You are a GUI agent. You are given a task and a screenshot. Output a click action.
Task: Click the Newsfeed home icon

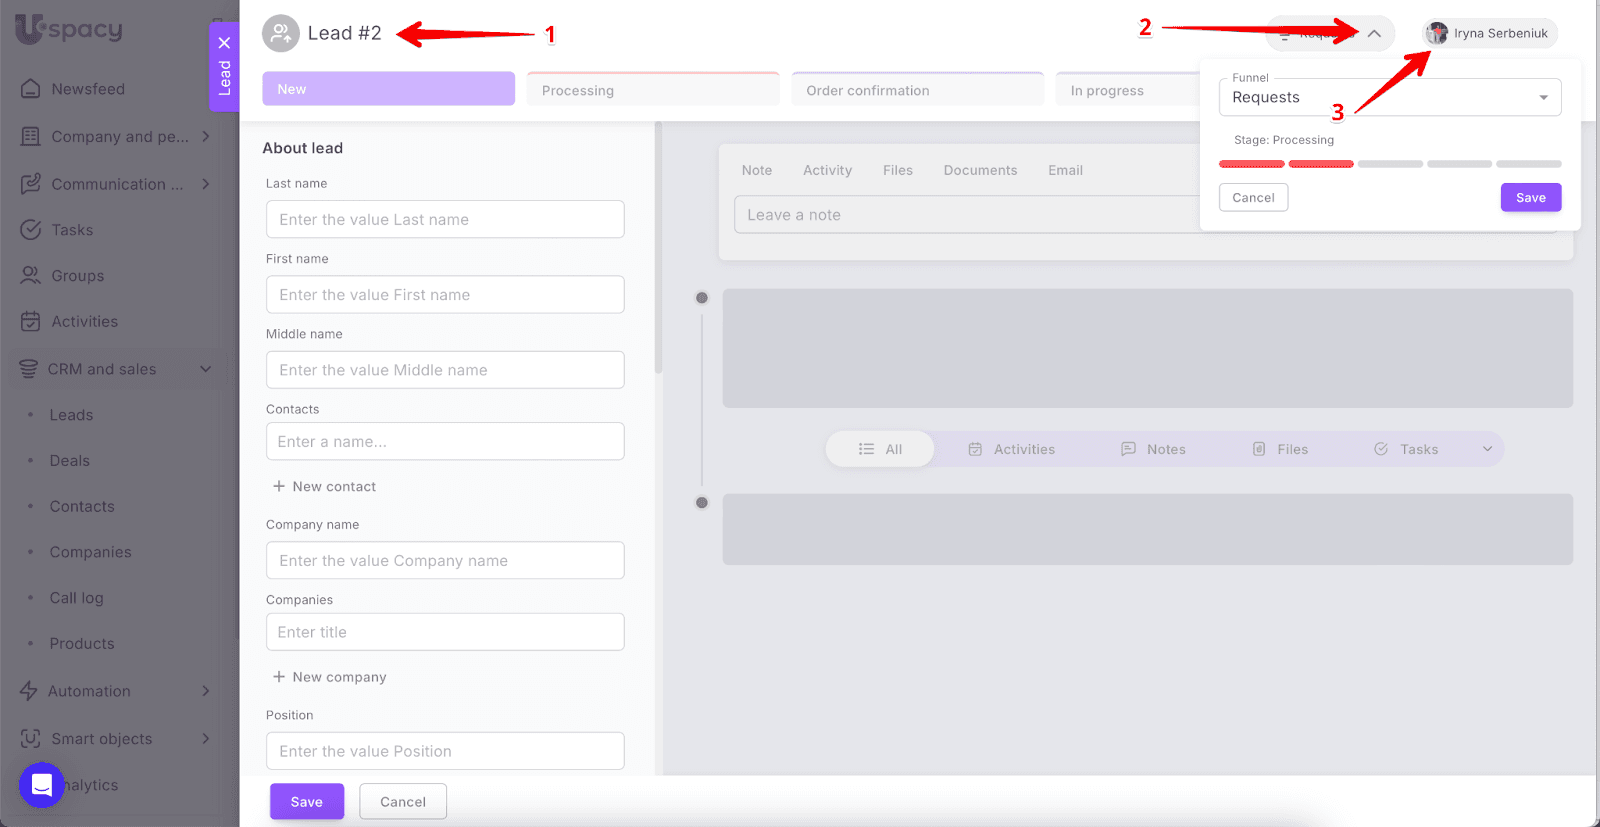click(31, 89)
